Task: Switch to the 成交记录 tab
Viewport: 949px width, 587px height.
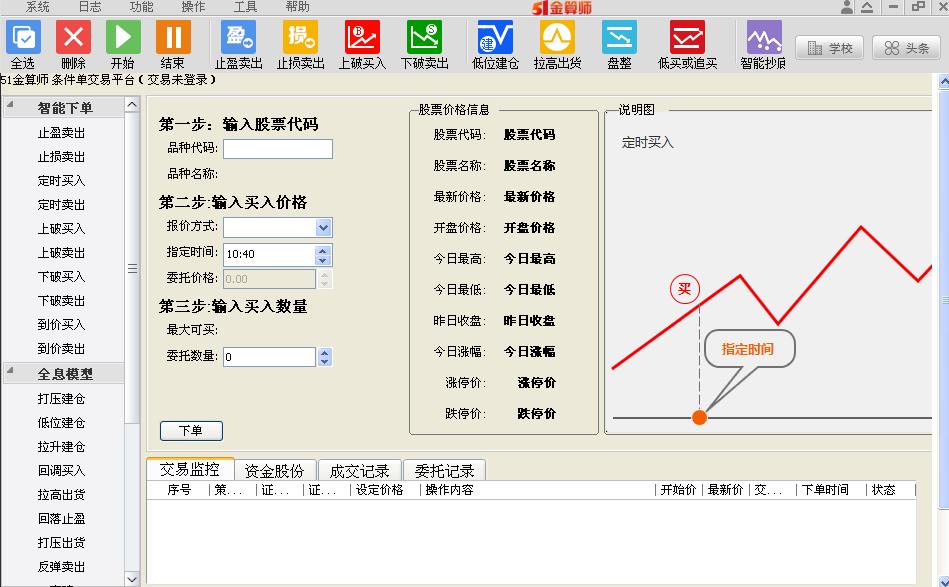Action: pyautogui.click(x=359, y=470)
